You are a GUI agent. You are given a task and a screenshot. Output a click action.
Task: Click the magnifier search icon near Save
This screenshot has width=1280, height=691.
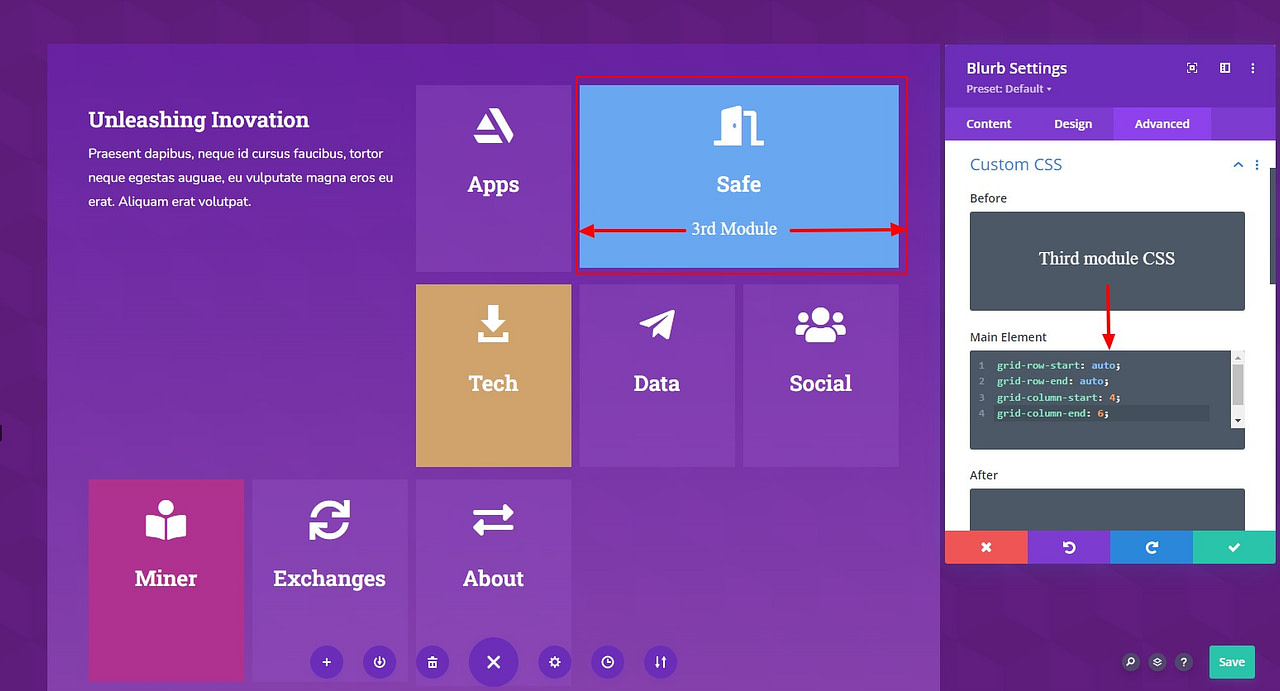click(1130, 662)
